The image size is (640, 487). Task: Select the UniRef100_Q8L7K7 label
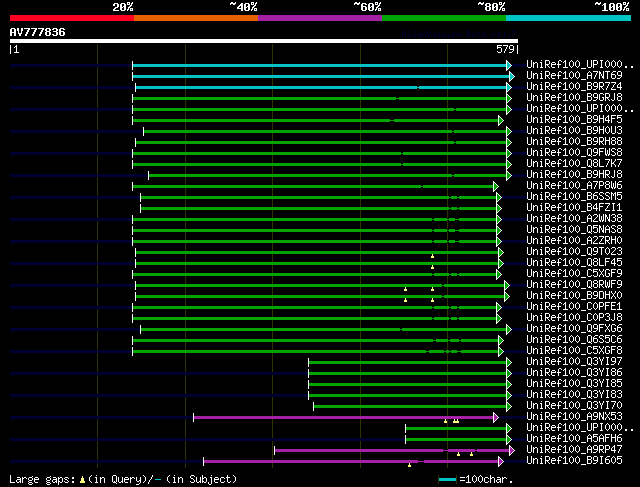pyautogui.click(x=574, y=164)
